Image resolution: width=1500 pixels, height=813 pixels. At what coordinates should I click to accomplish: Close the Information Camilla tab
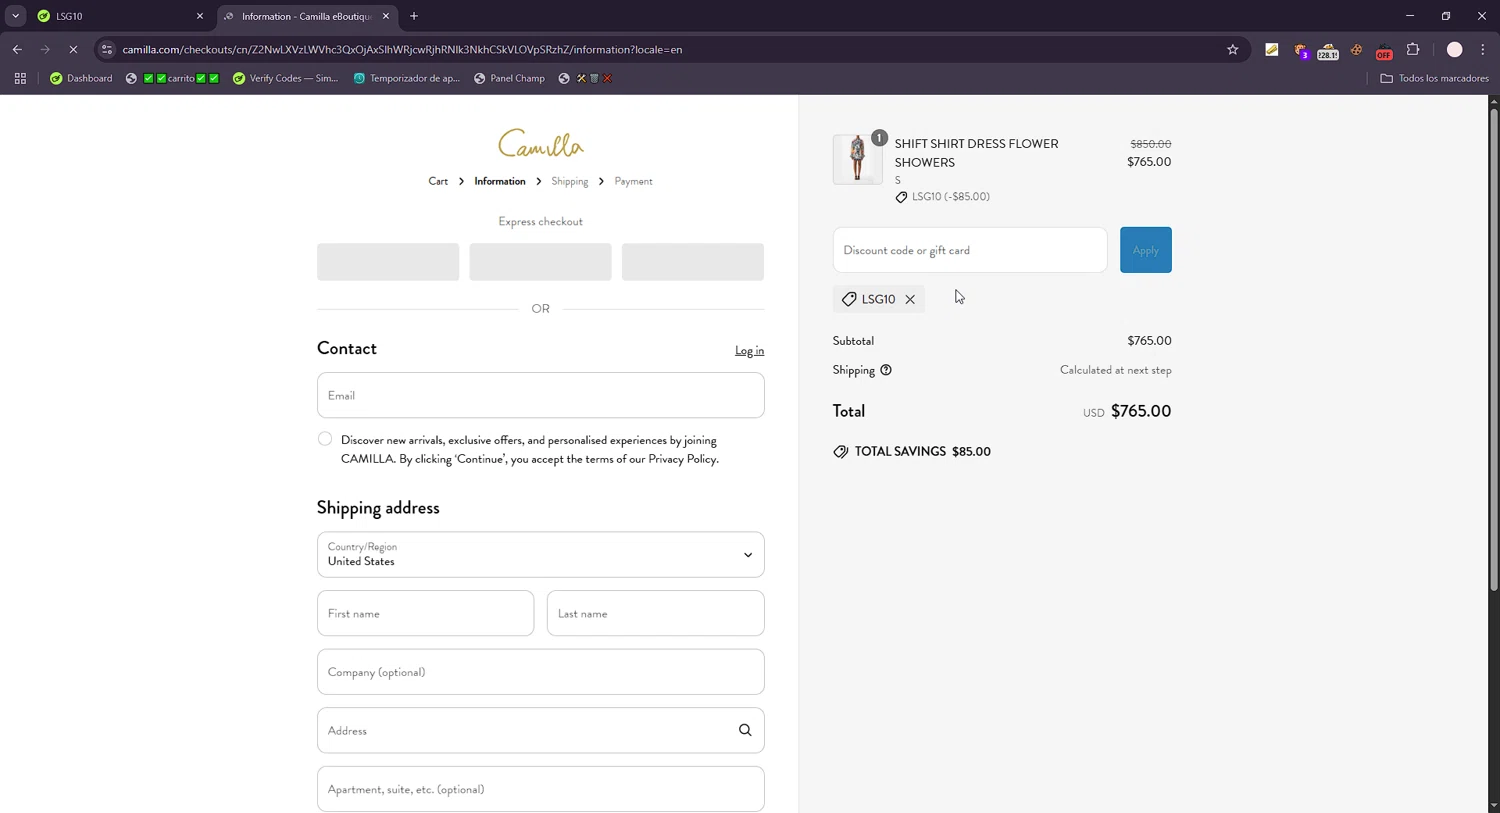coord(386,16)
